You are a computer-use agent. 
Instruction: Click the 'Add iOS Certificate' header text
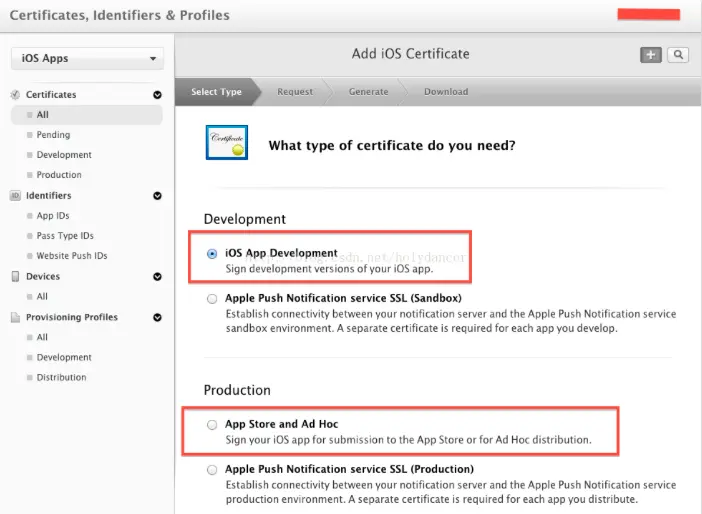coord(411,54)
